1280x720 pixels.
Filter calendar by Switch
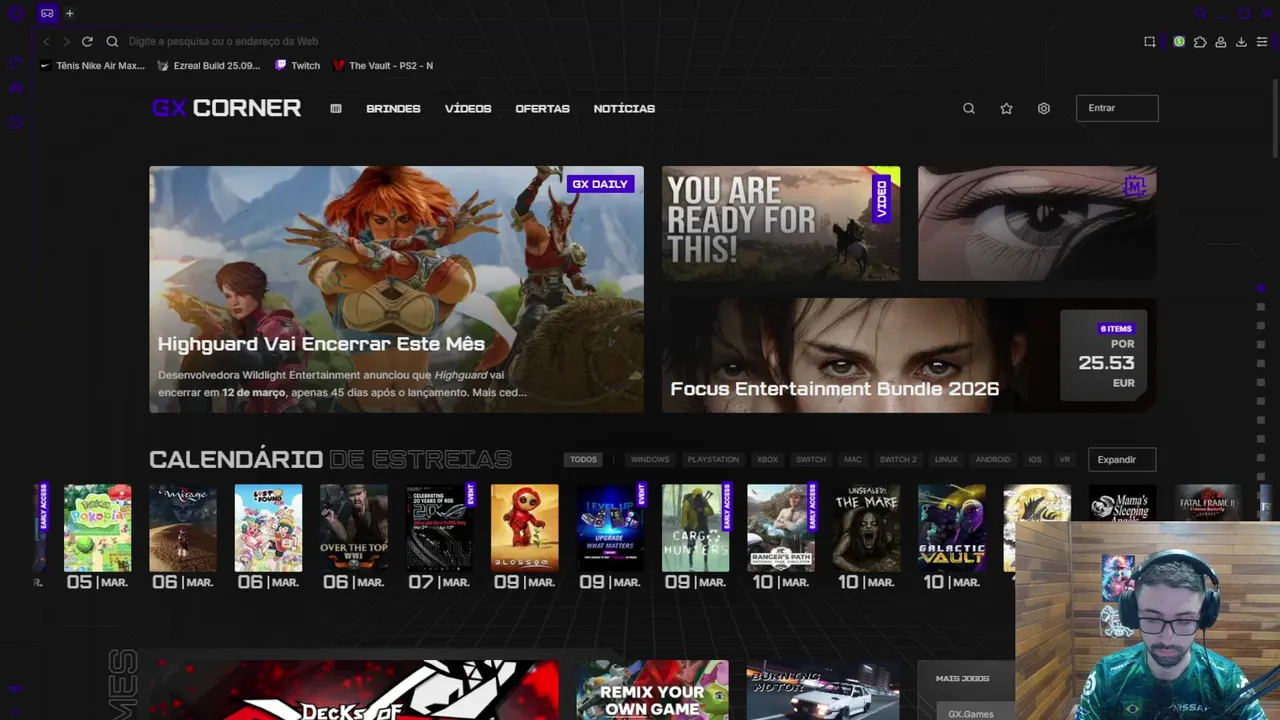[x=811, y=459]
